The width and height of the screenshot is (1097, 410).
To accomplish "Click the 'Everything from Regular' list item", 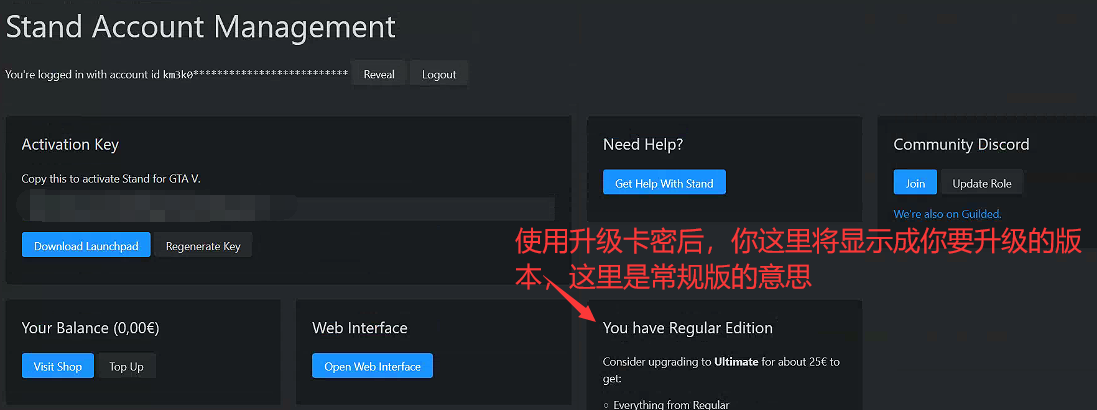I will 671,405.
